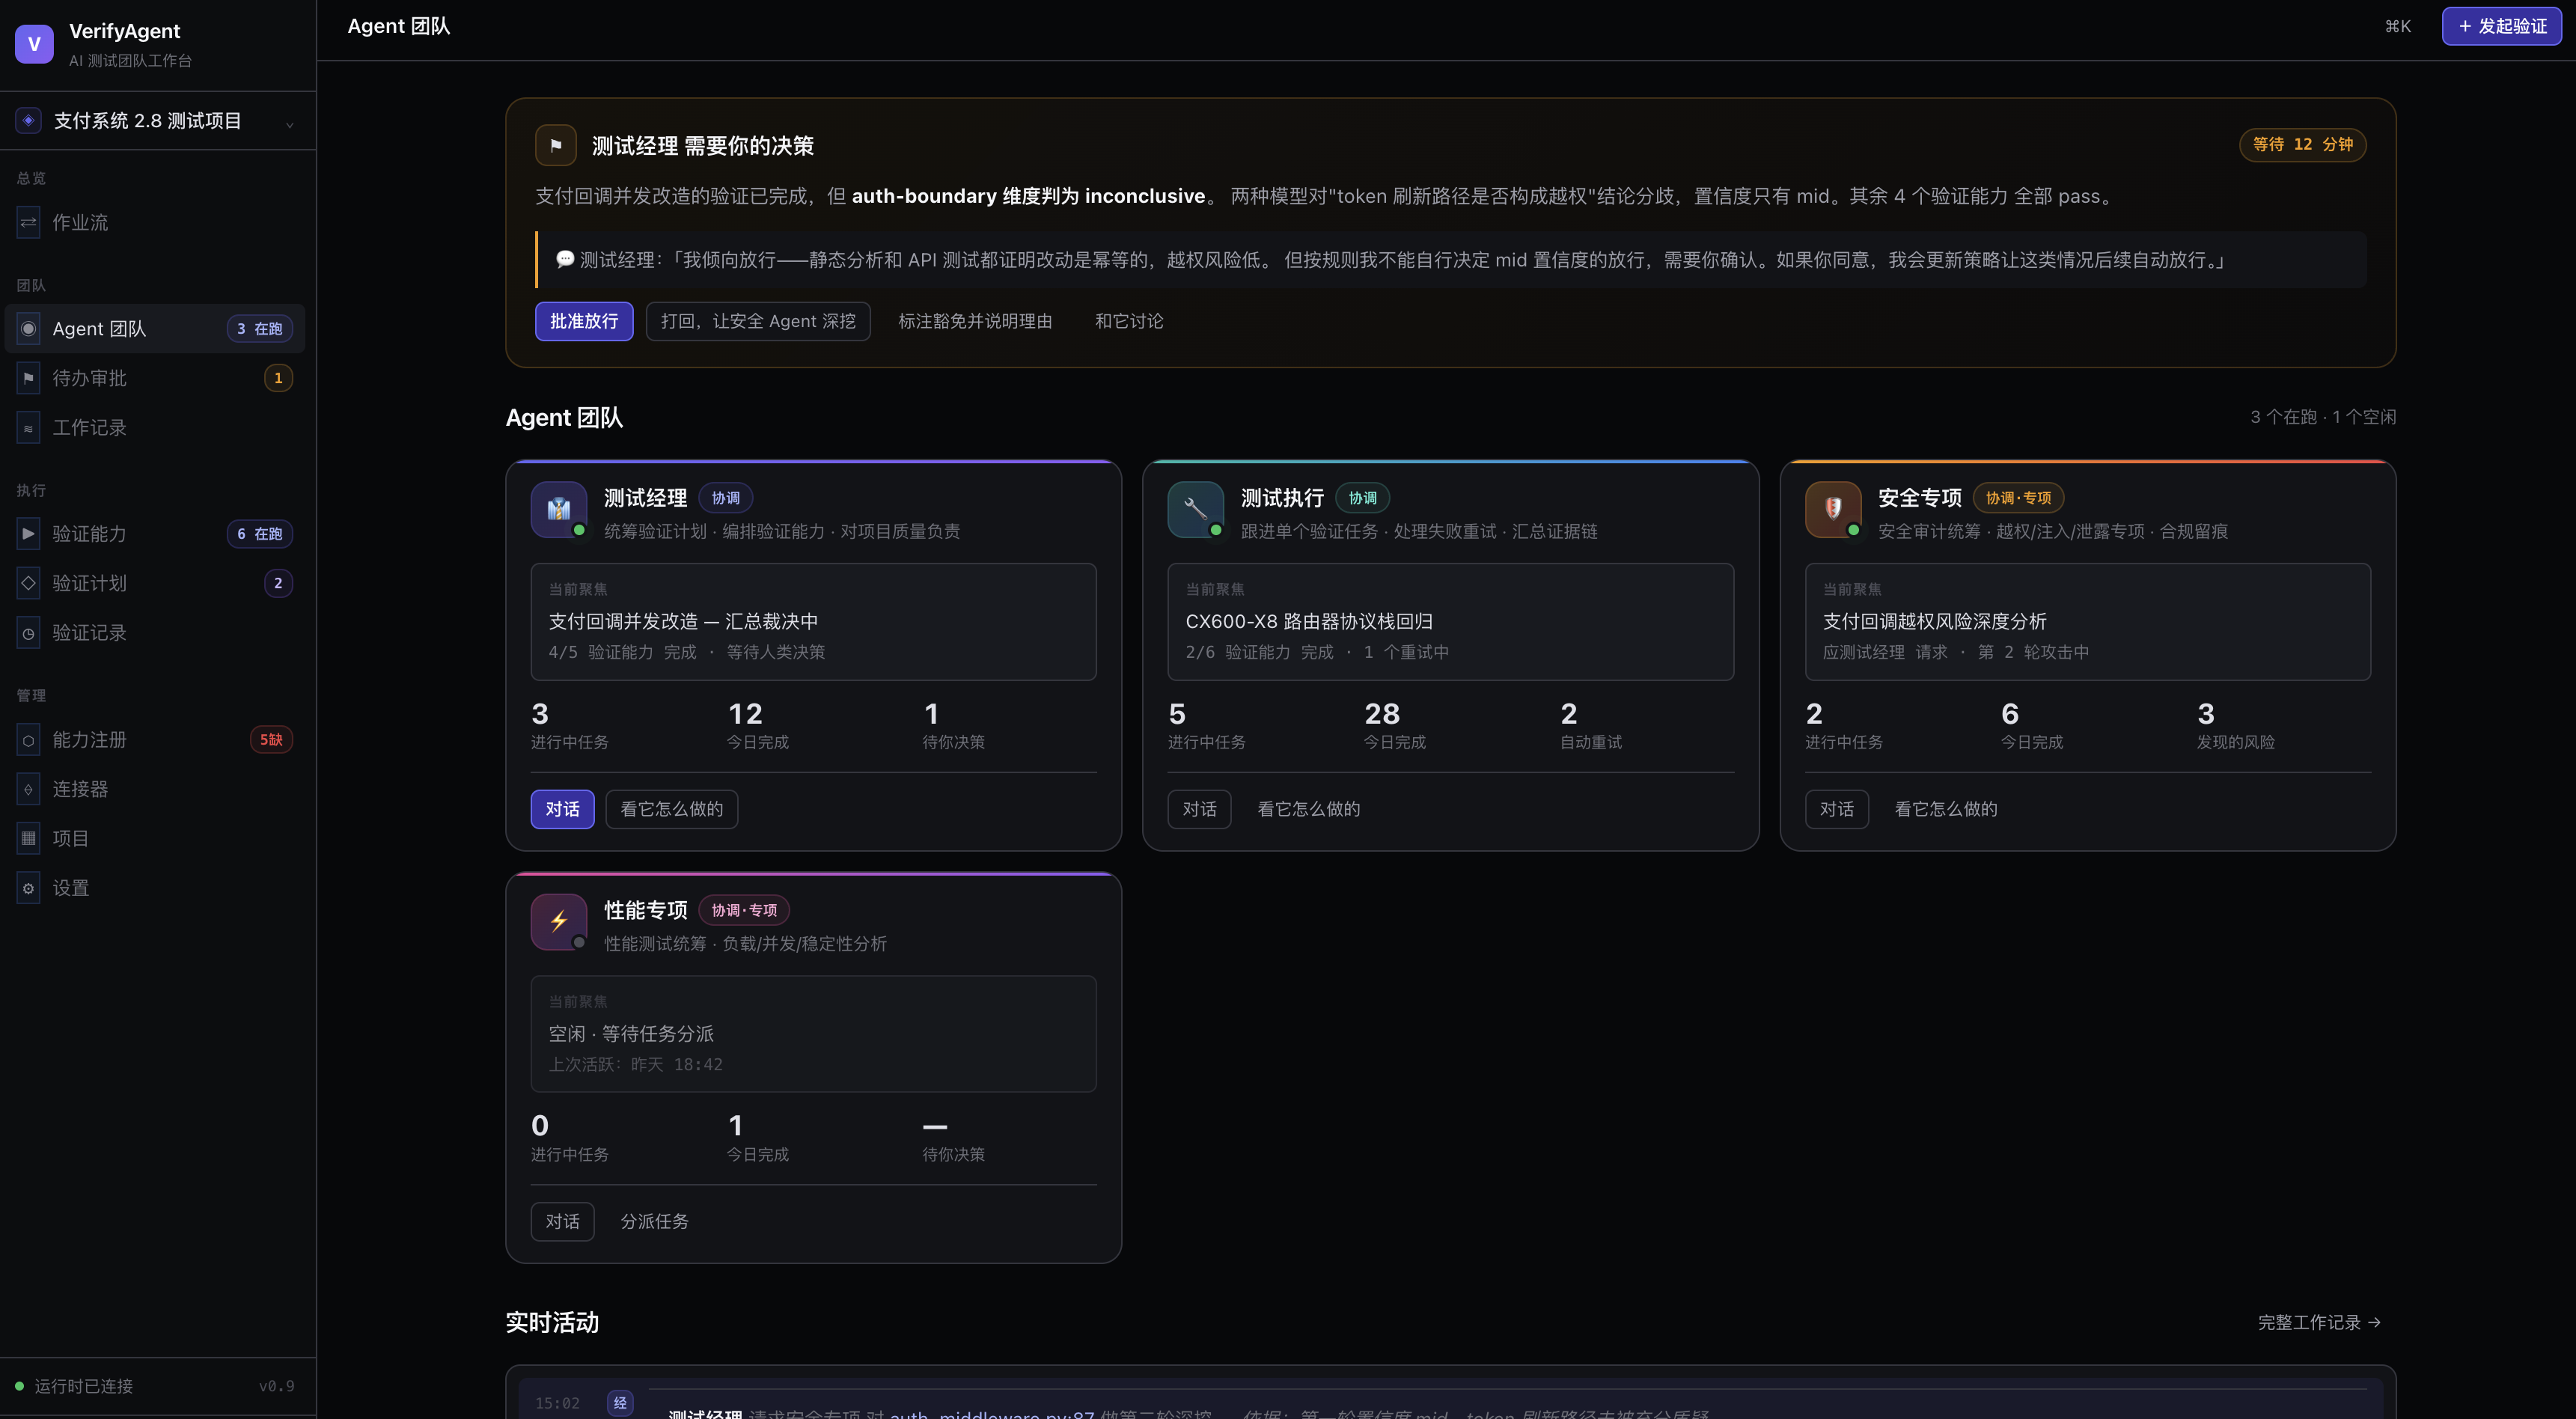Viewport: 2576px width, 1419px height.
Task: Click the 设置 gear icon
Action: pos(29,888)
